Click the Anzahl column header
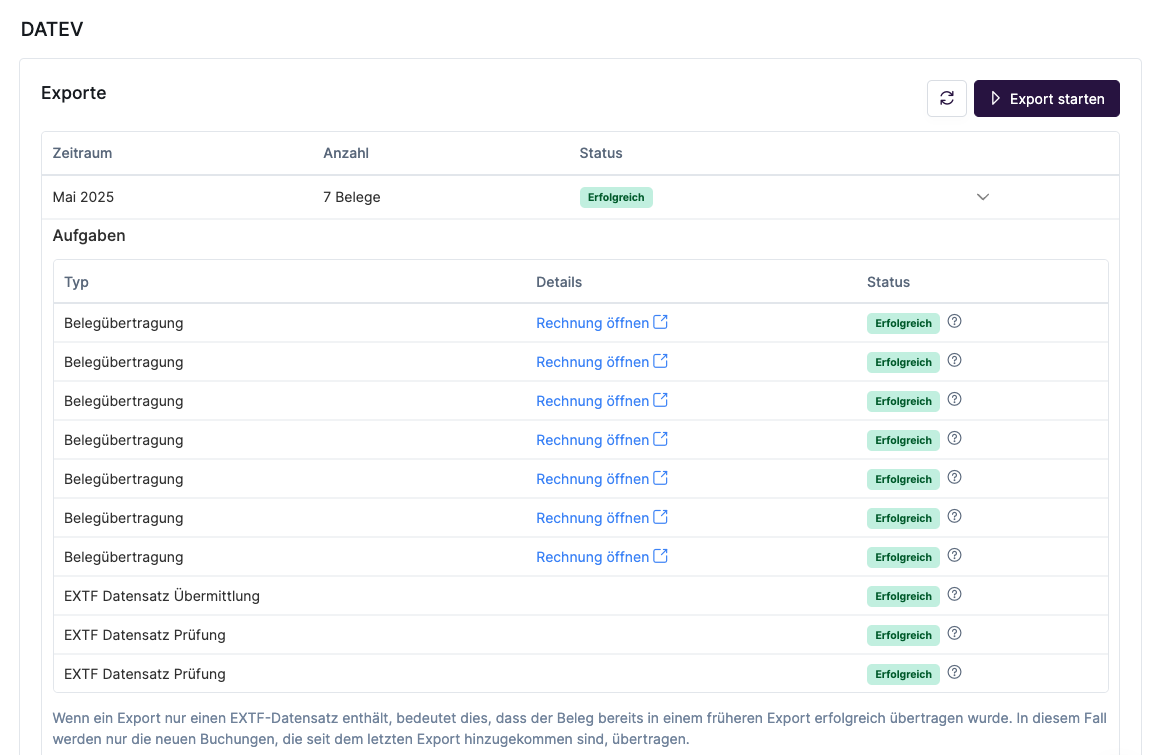 [x=346, y=153]
